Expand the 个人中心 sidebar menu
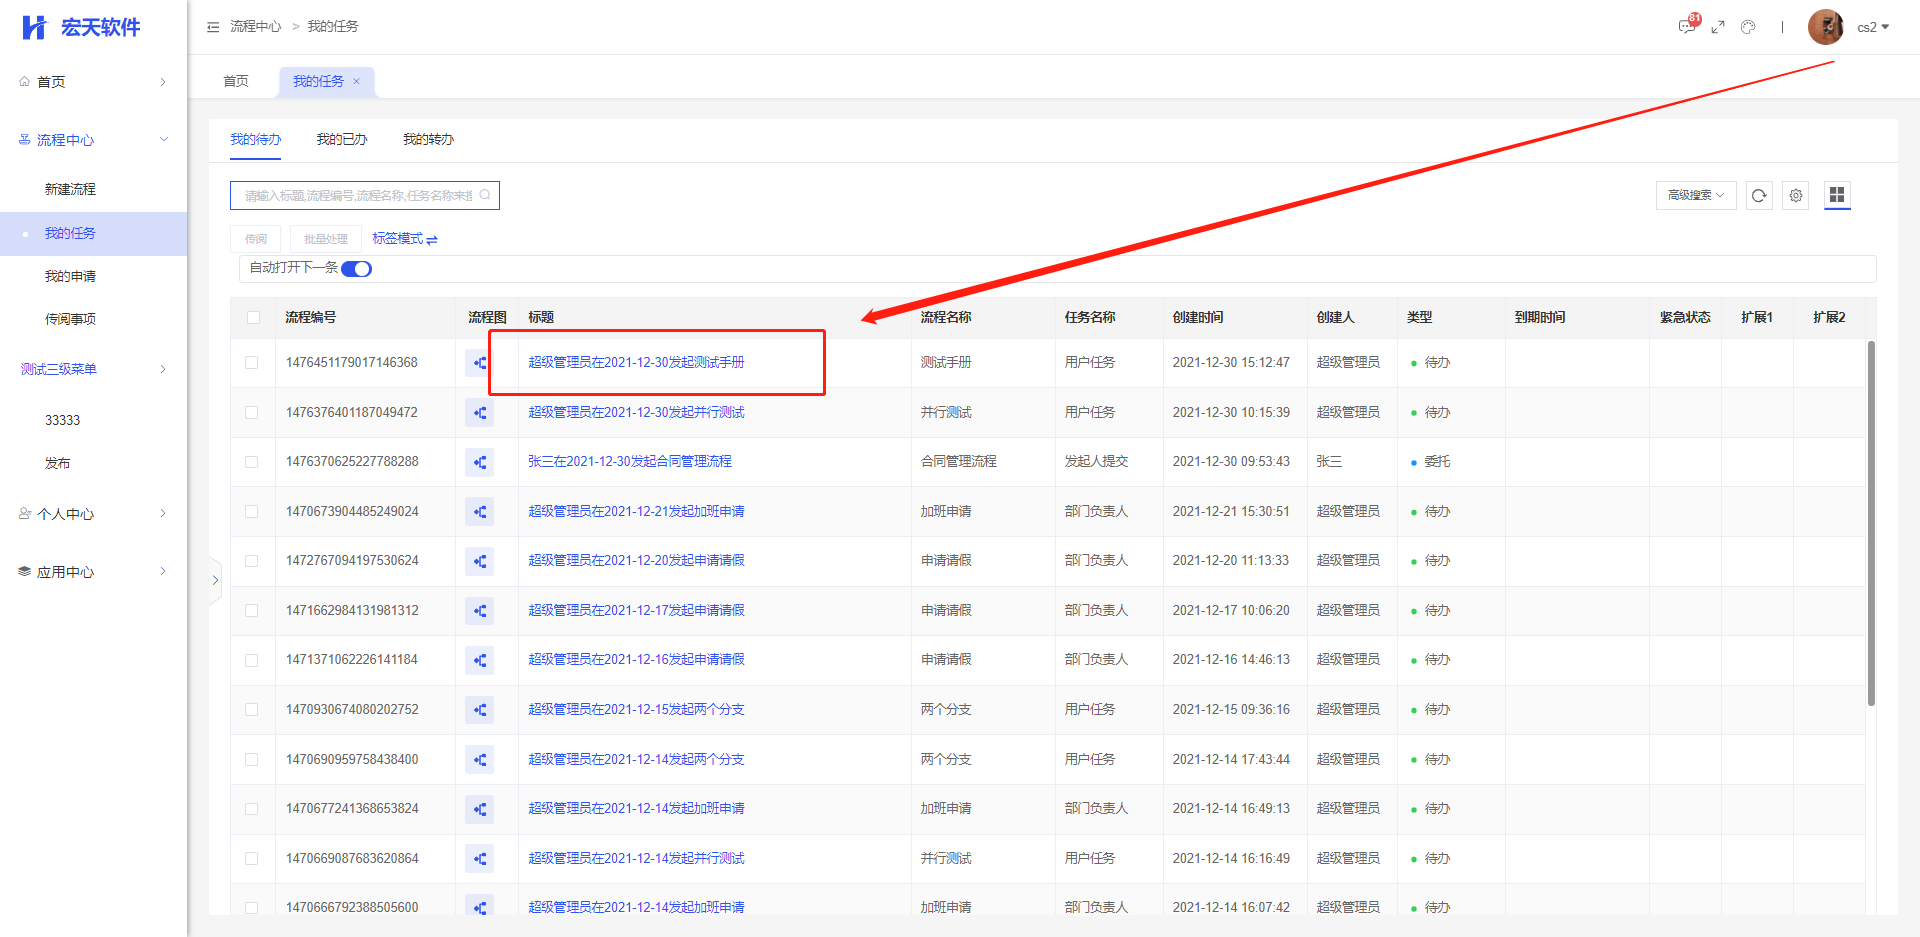The height and width of the screenshot is (937, 1920). pyautogui.click(x=93, y=514)
